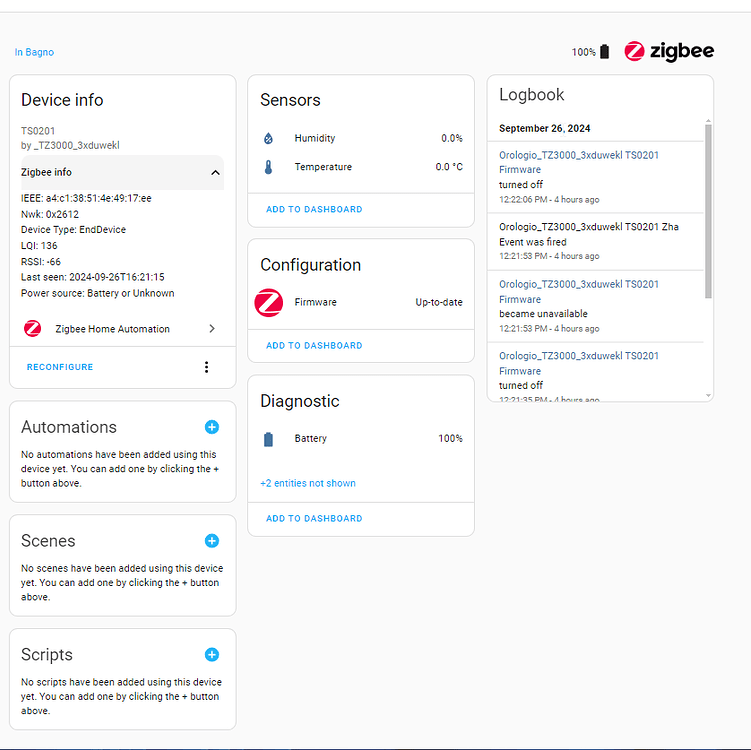The width and height of the screenshot is (751, 750).
Task: Open Zigbee Home Automation integration chevron
Action: click(x=212, y=329)
